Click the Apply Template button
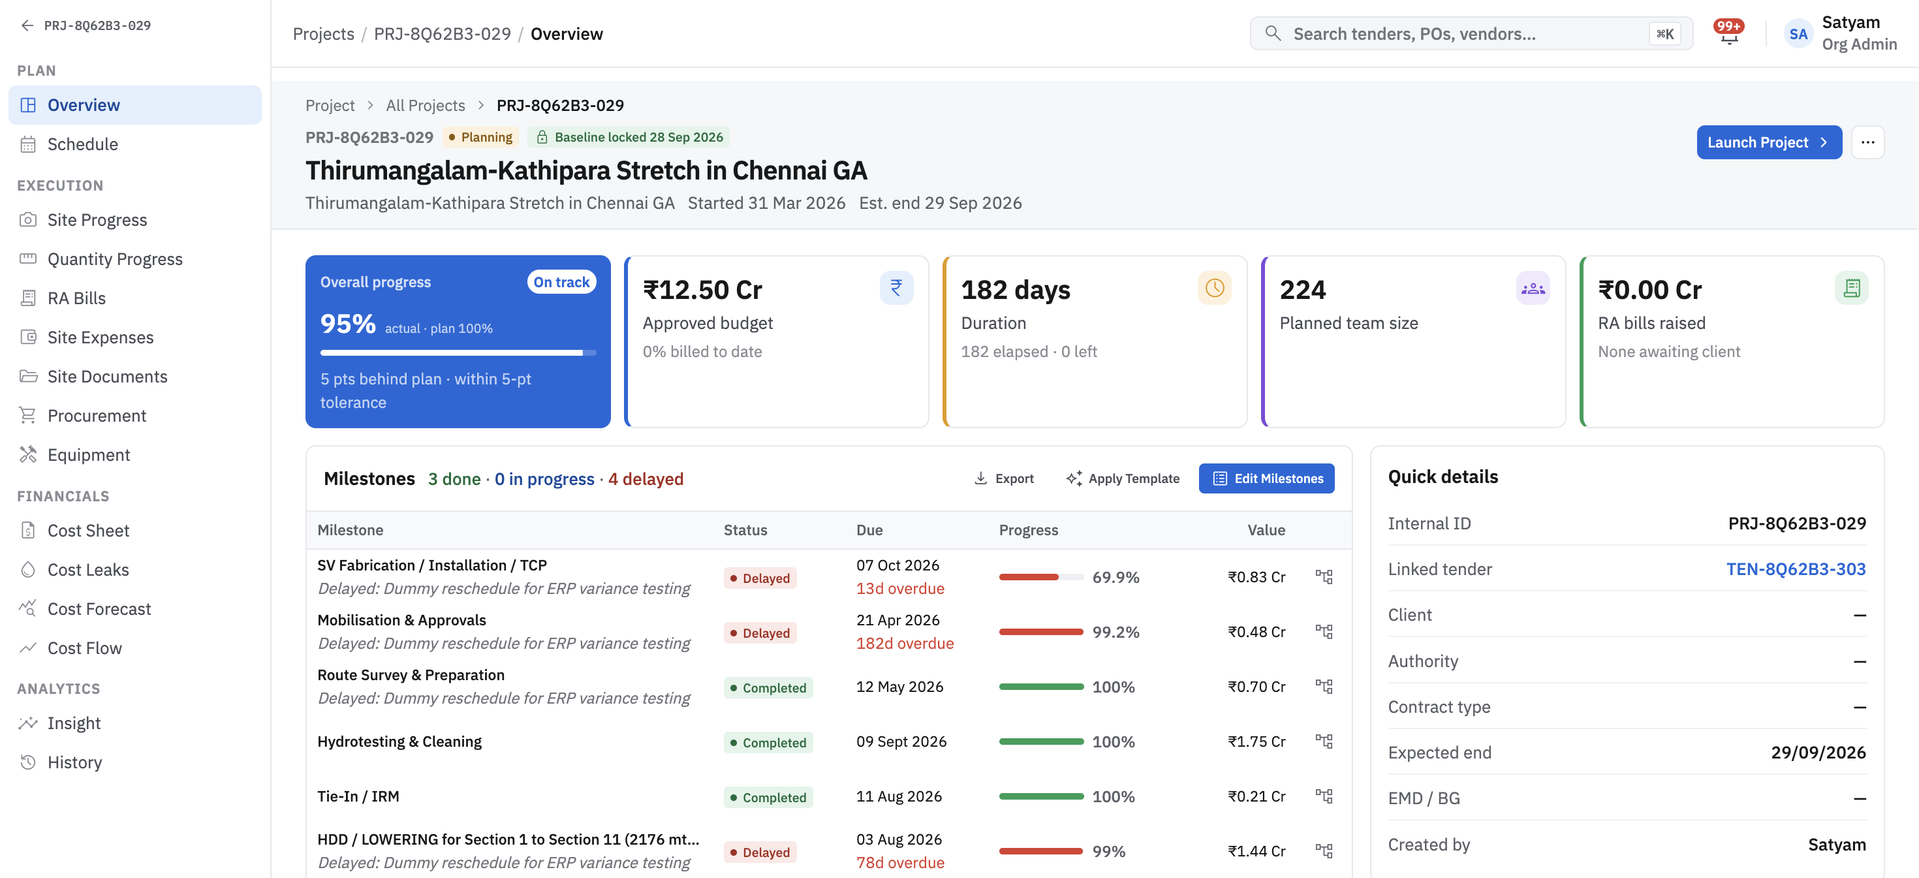 tap(1123, 478)
